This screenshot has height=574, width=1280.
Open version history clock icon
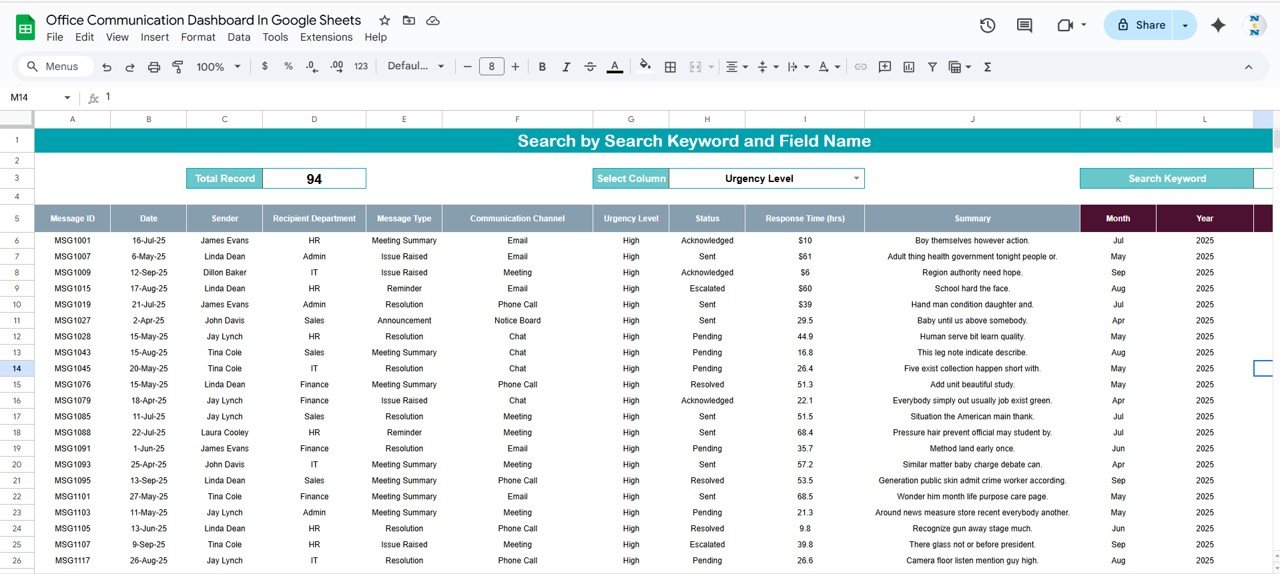tap(987, 25)
